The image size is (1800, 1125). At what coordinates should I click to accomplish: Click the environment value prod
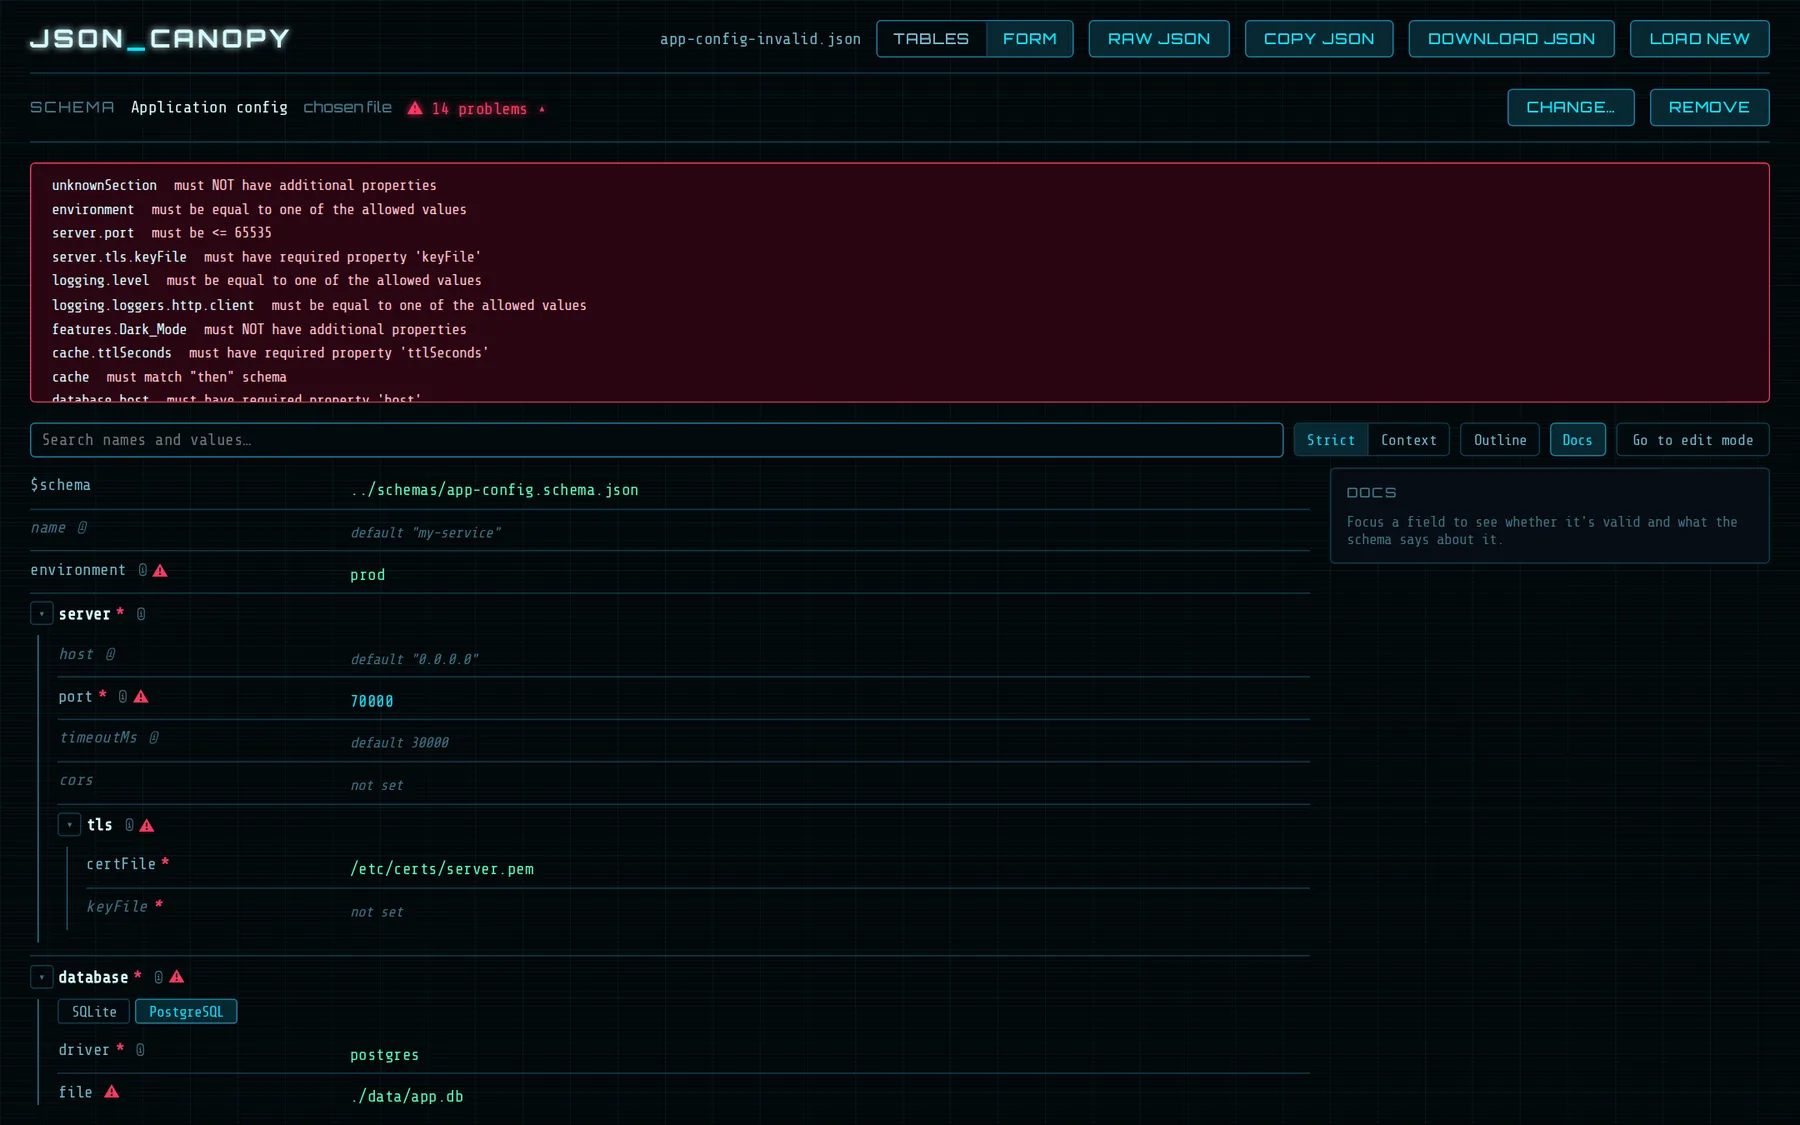[368, 575]
